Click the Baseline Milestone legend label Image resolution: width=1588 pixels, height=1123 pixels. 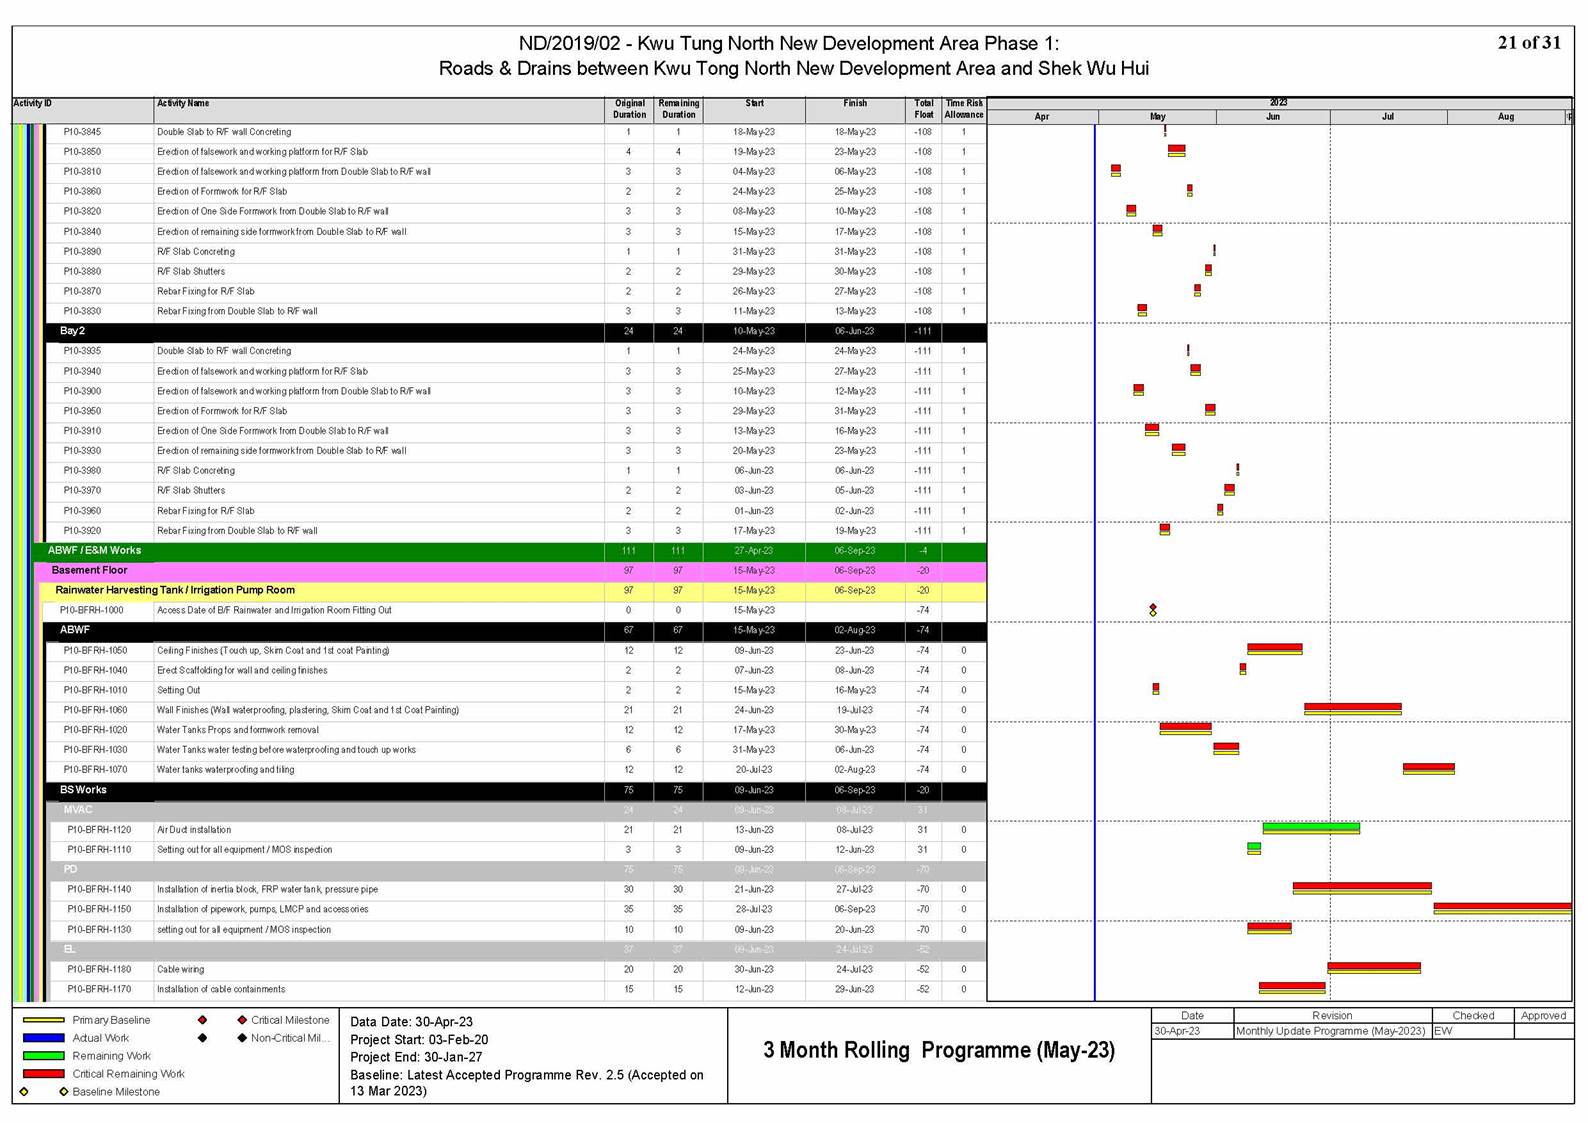click(x=116, y=1092)
